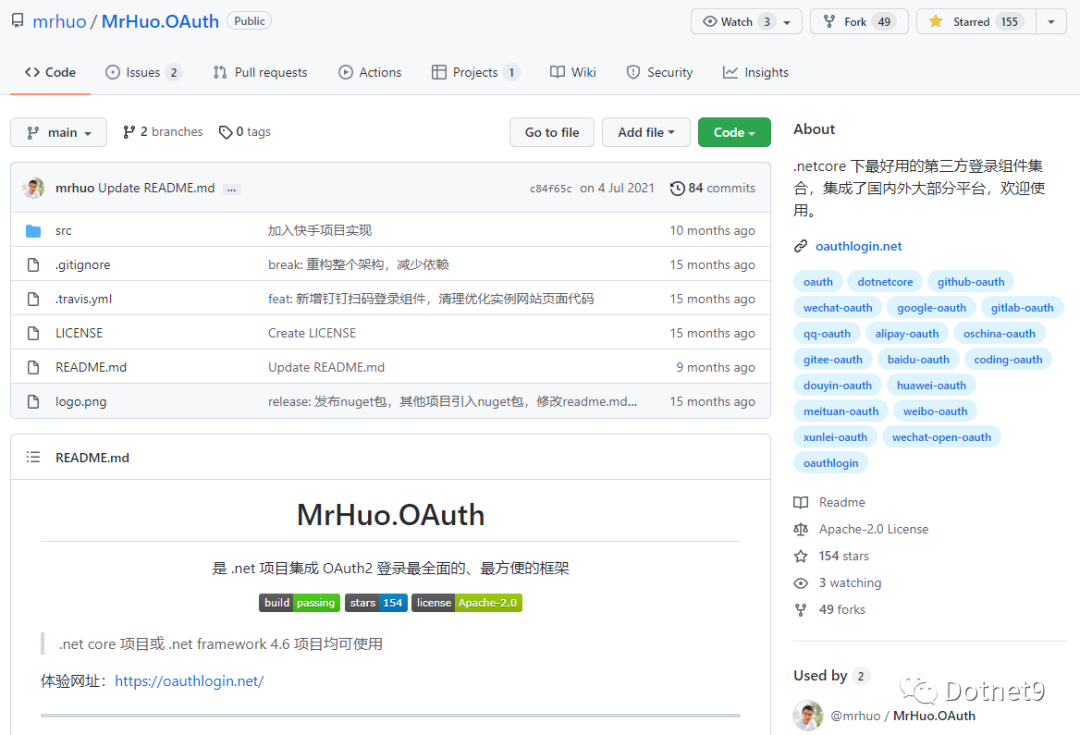
Task: Open README table of contents list icon
Action: point(33,457)
